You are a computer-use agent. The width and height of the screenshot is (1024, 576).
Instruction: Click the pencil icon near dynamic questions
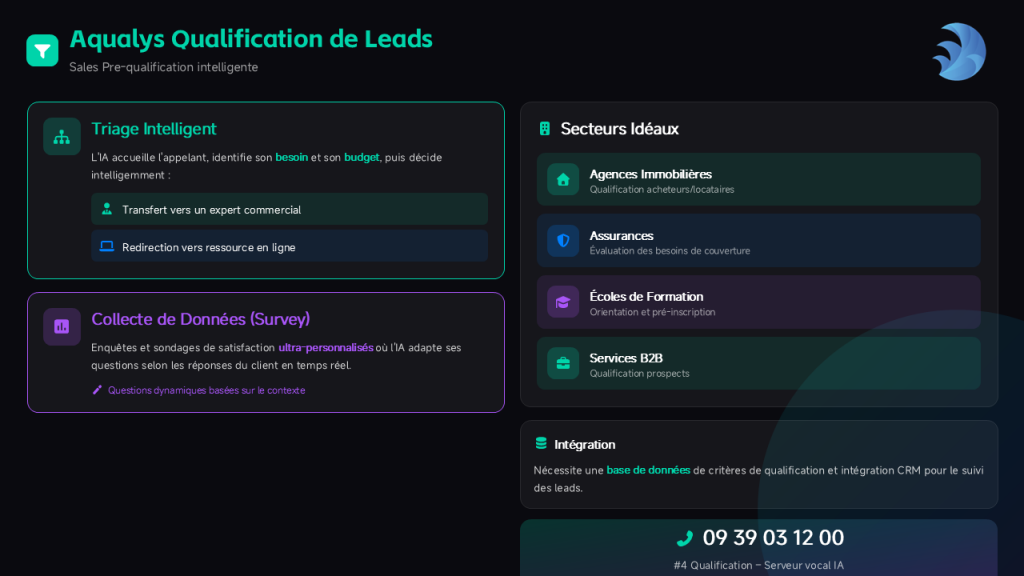(x=97, y=390)
